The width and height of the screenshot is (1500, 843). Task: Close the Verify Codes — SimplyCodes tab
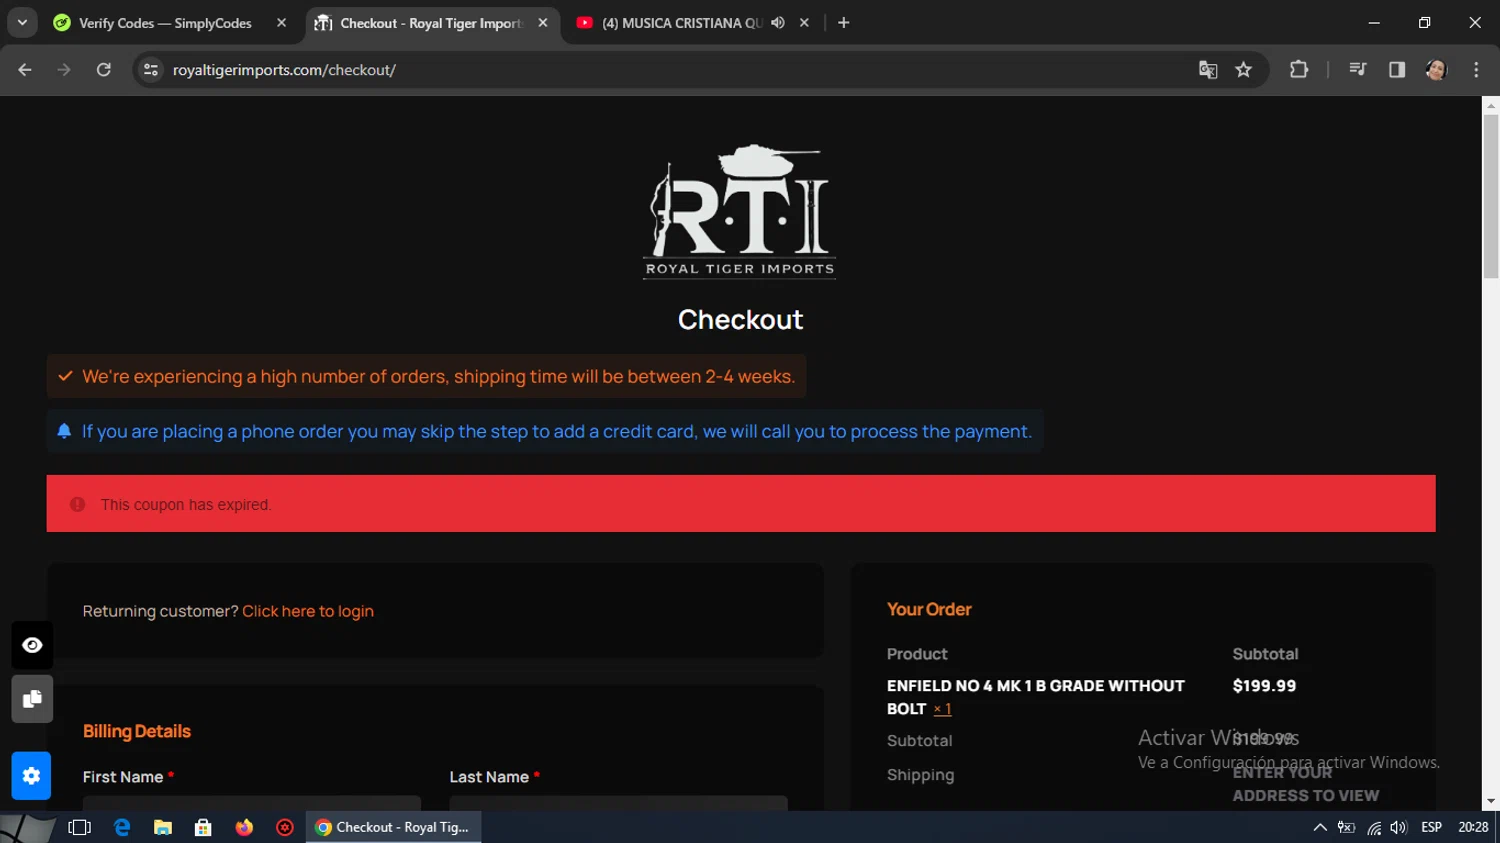pos(281,23)
